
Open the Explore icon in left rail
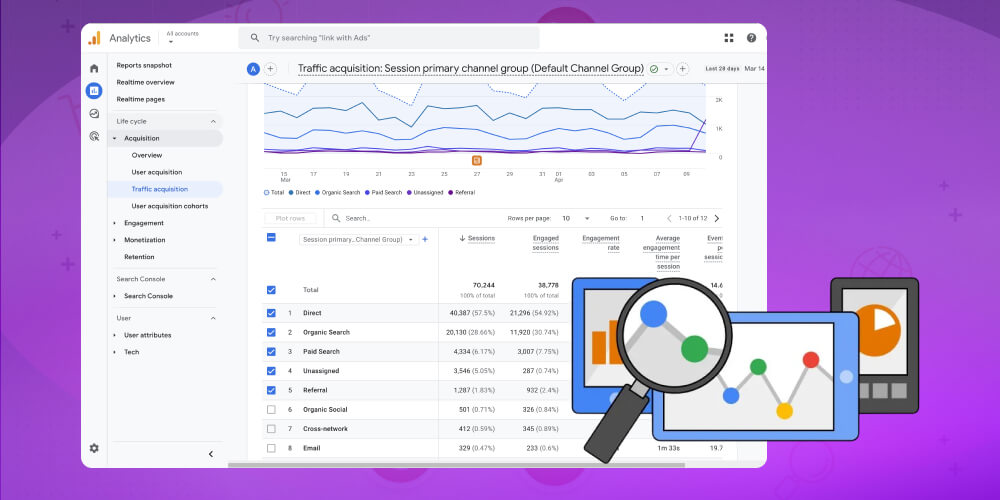94,114
